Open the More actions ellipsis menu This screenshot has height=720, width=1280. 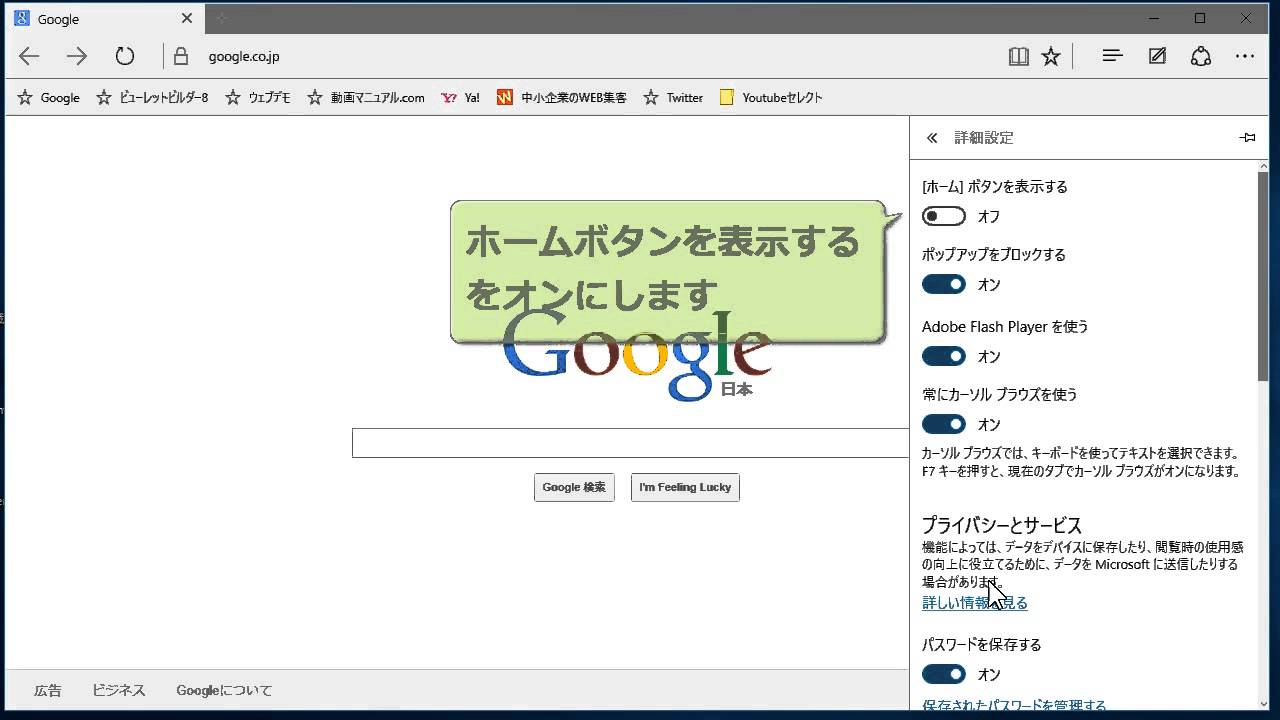(1245, 56)
